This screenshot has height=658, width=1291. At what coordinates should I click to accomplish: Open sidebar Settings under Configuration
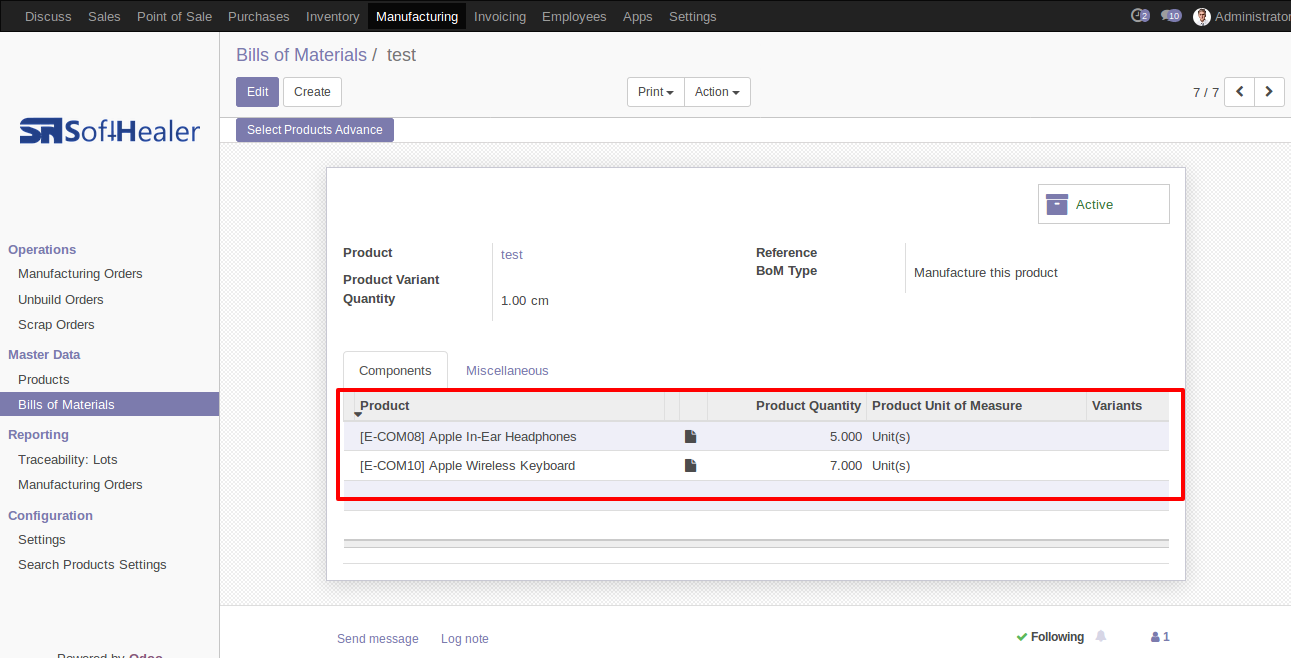pos(42,539)
